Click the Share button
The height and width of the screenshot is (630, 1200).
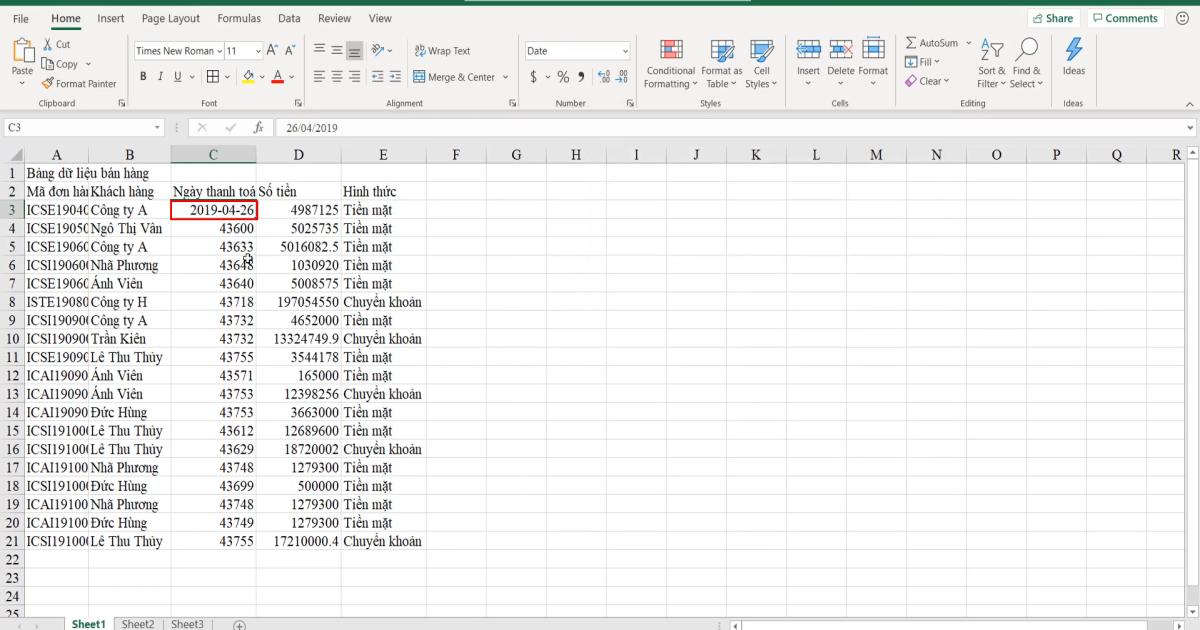point(1054,17)
